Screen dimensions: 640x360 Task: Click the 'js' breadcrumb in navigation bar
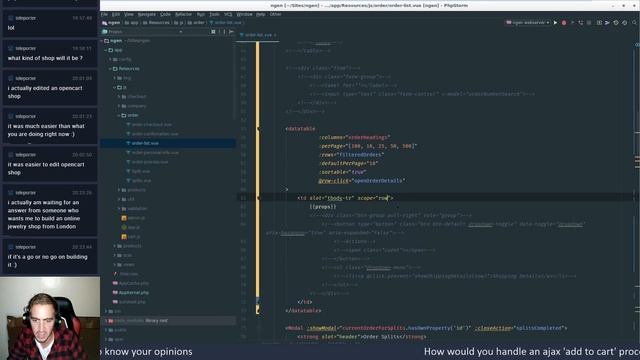[179, 23]
